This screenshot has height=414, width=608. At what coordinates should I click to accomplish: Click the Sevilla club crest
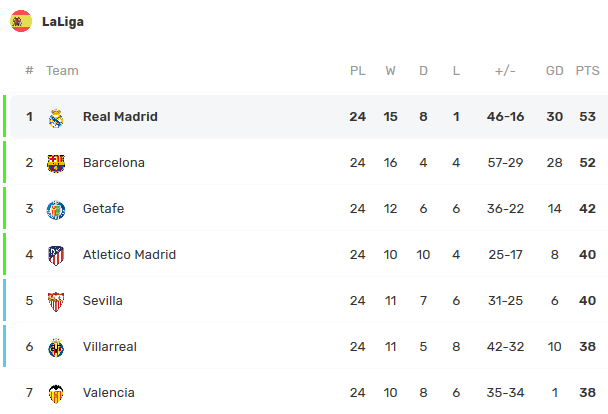pyautogui.click(x=56, y=302)
